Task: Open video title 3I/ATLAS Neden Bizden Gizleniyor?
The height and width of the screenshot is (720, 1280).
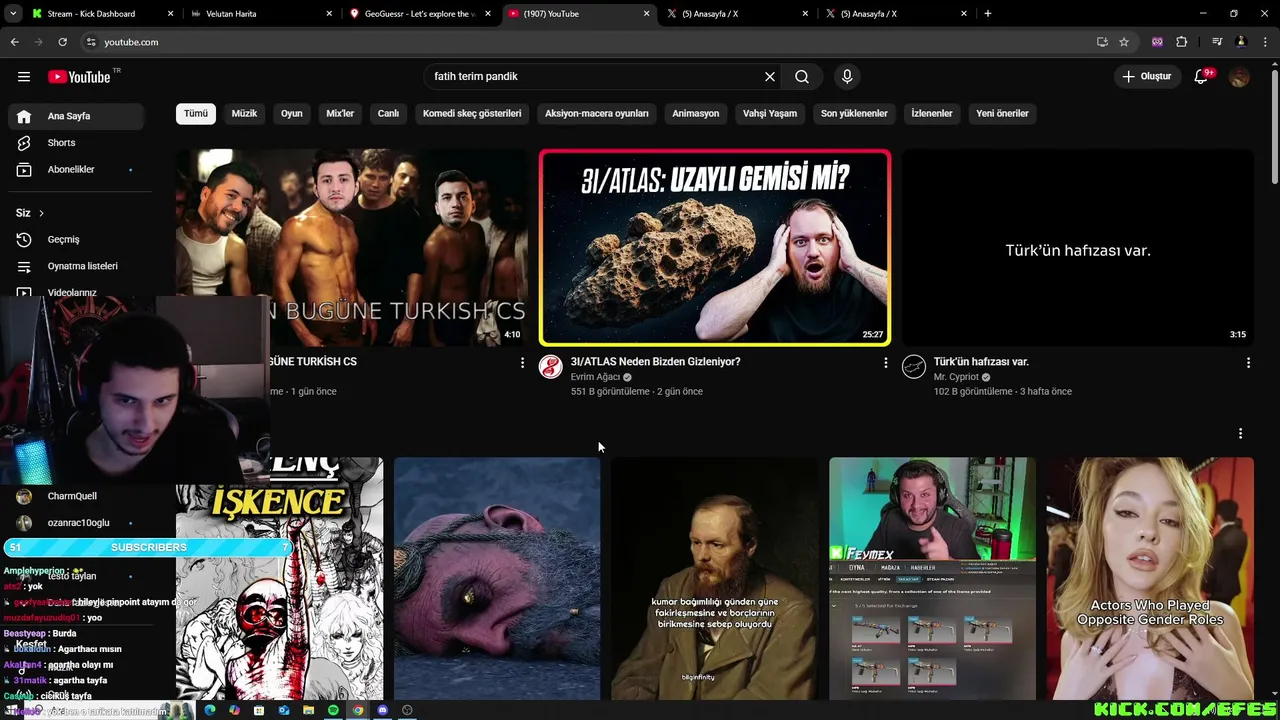Action: (x=655, y=362)
